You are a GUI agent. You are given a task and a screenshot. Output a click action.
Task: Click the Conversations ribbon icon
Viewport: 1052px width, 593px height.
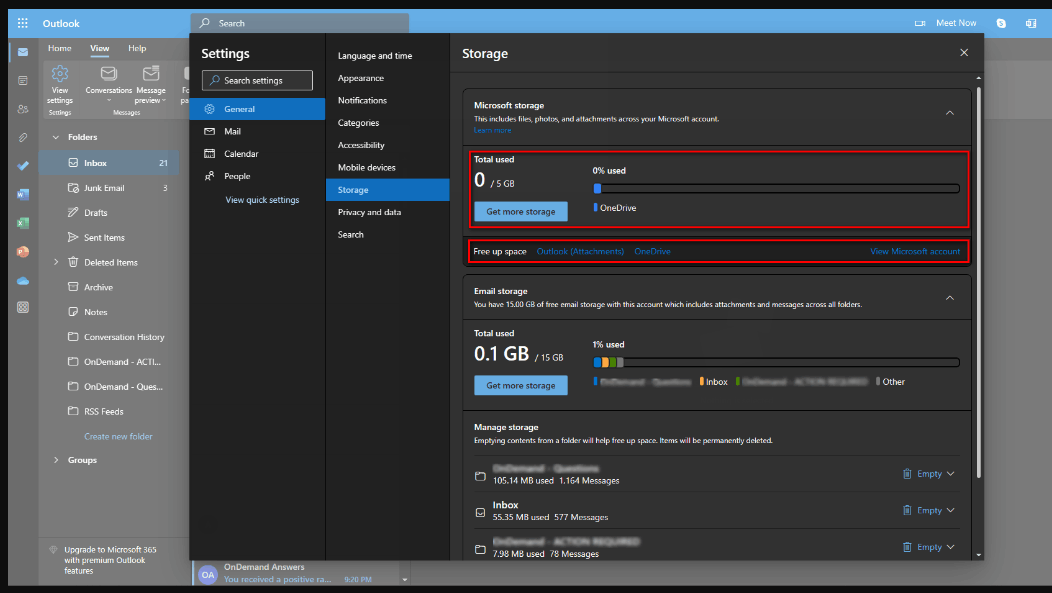(x=109, y=73)
